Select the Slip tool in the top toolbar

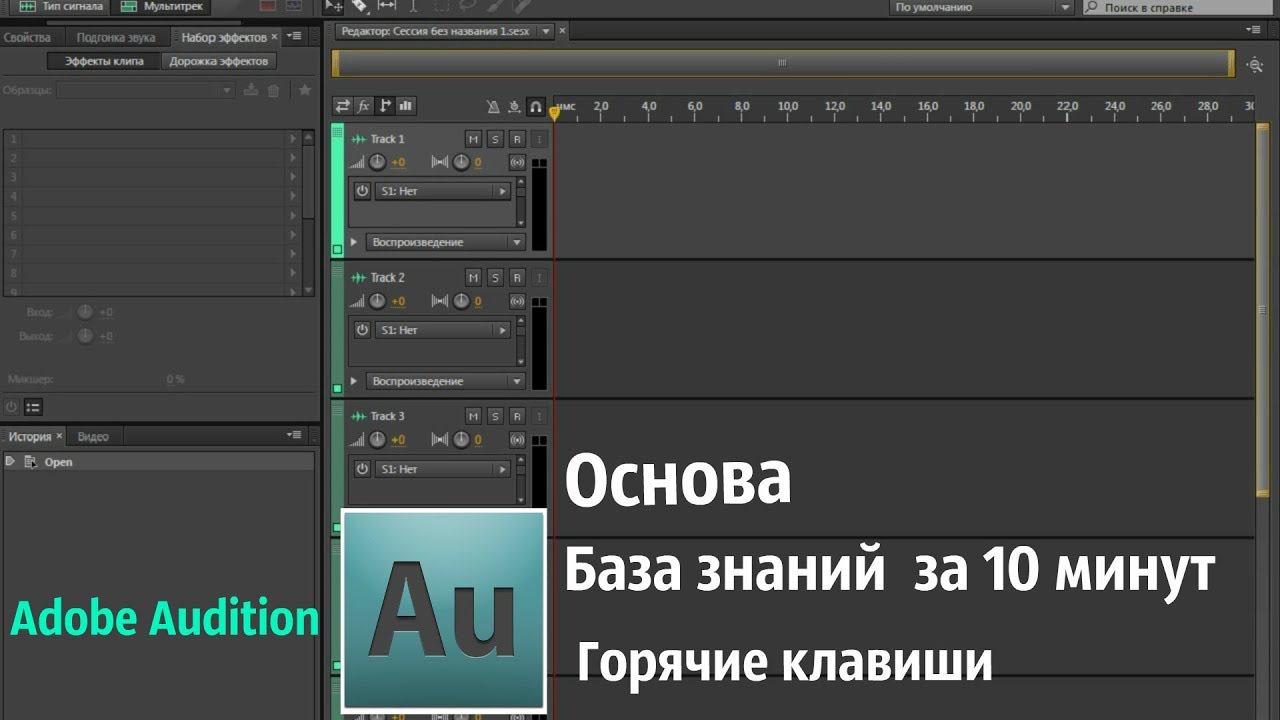(386, 6)
